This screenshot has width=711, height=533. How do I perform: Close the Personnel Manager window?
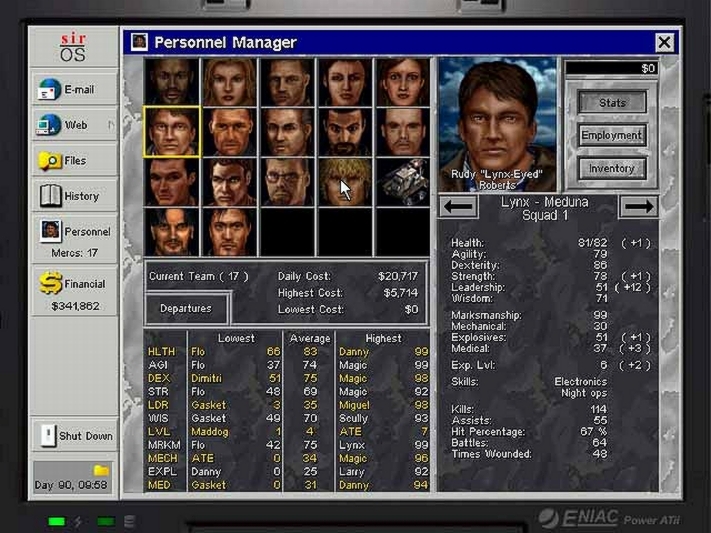[664, 42]
